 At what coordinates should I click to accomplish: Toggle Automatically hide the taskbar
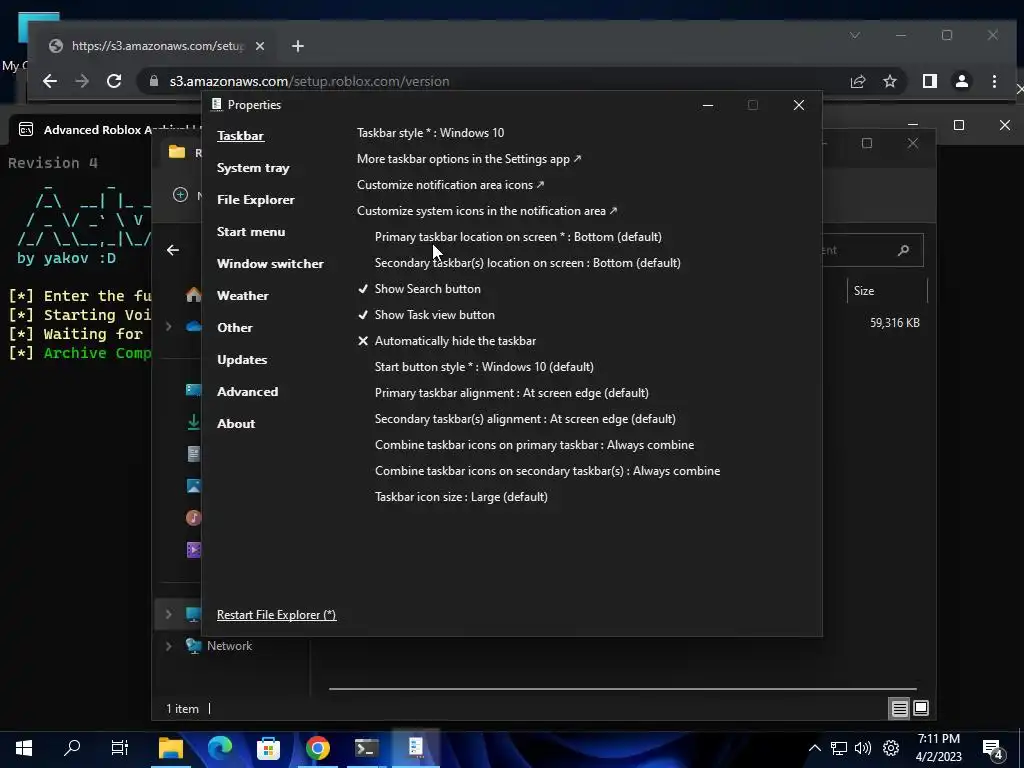(447, 341)
